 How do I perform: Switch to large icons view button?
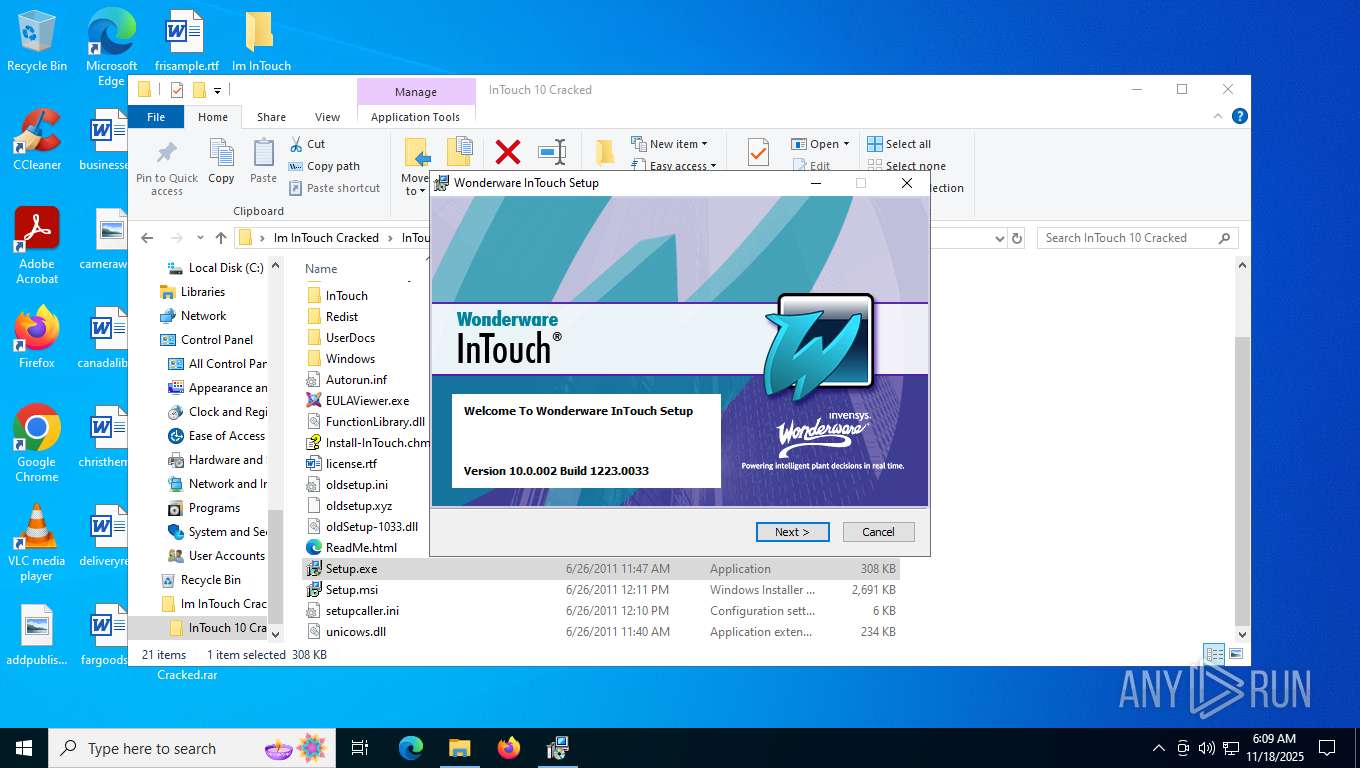[1236, 654]
